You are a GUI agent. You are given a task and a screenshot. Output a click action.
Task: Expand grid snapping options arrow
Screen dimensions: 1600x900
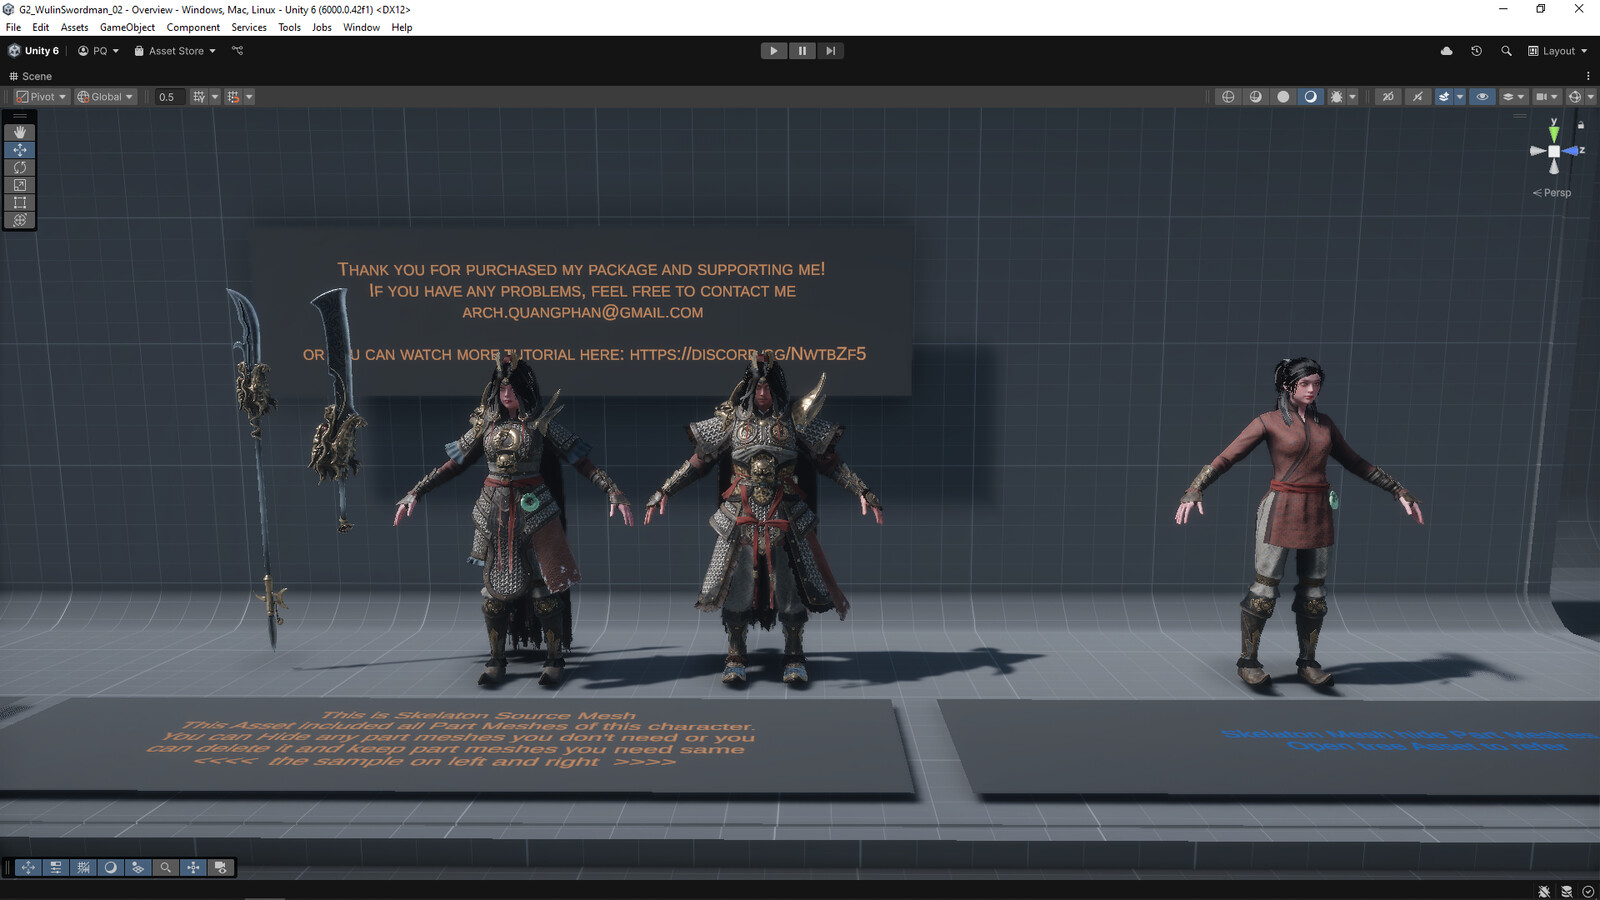(214, 97)
